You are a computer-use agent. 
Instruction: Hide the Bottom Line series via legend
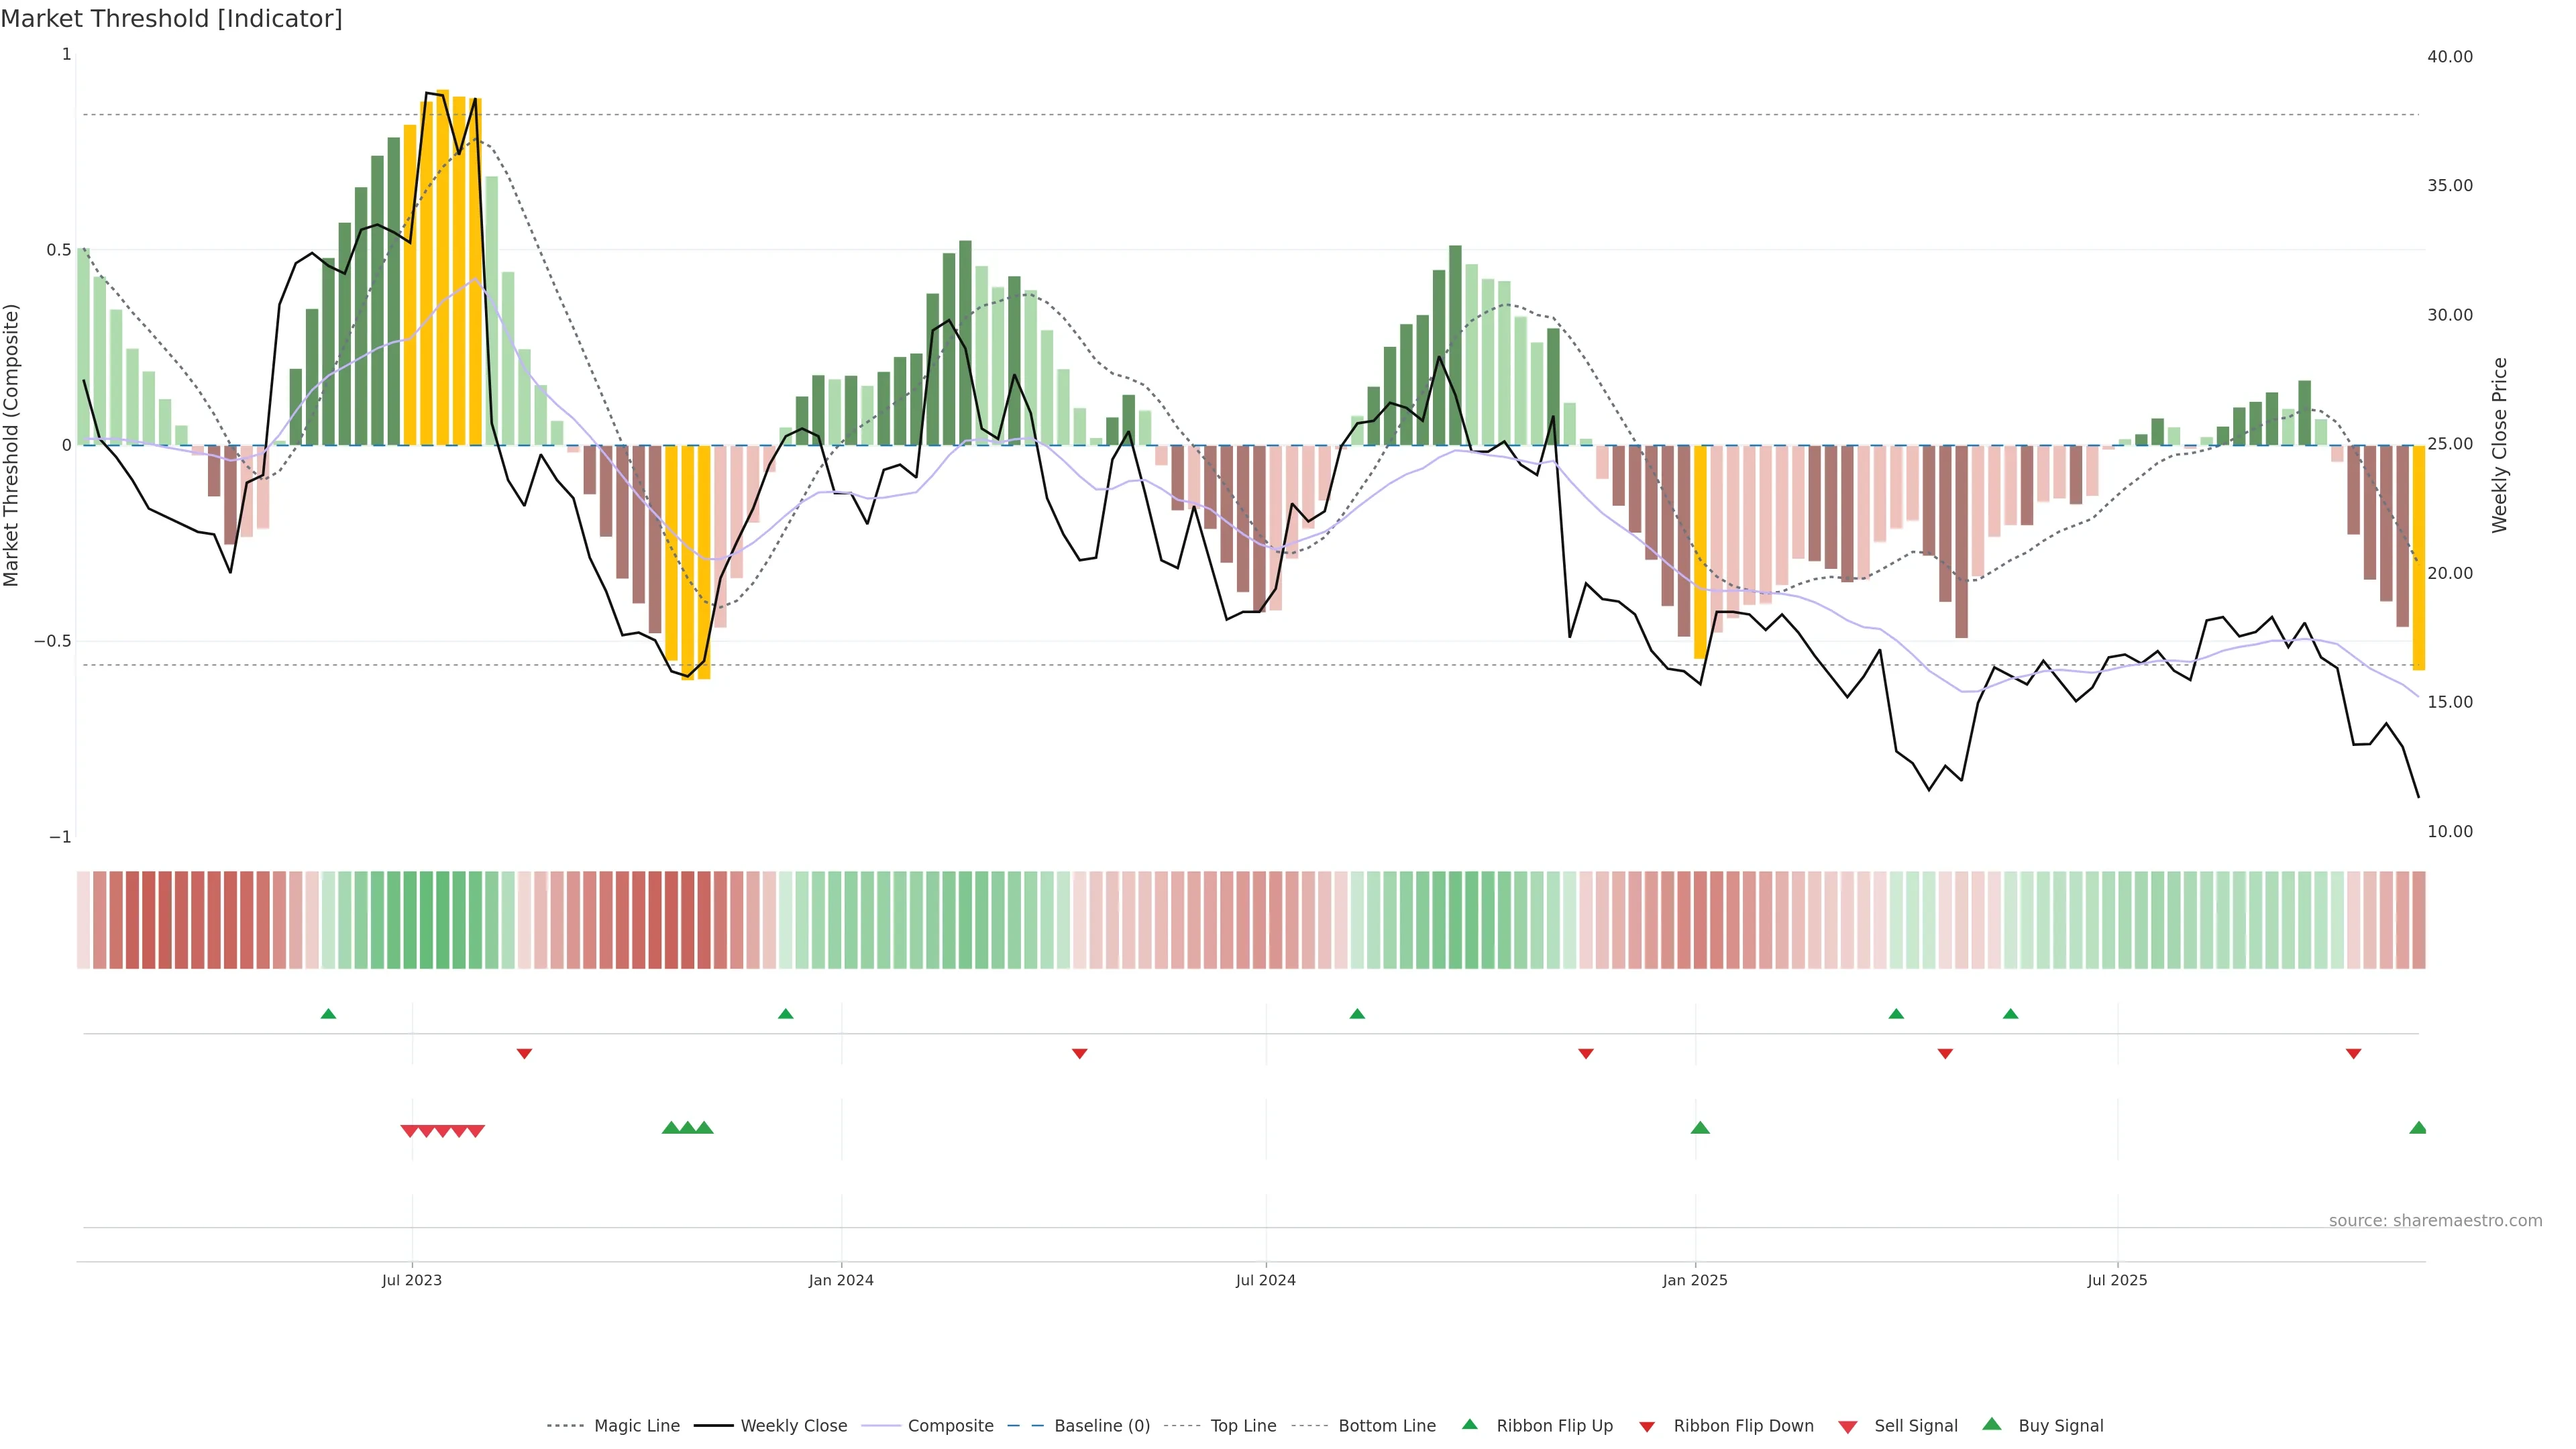1386,1426
